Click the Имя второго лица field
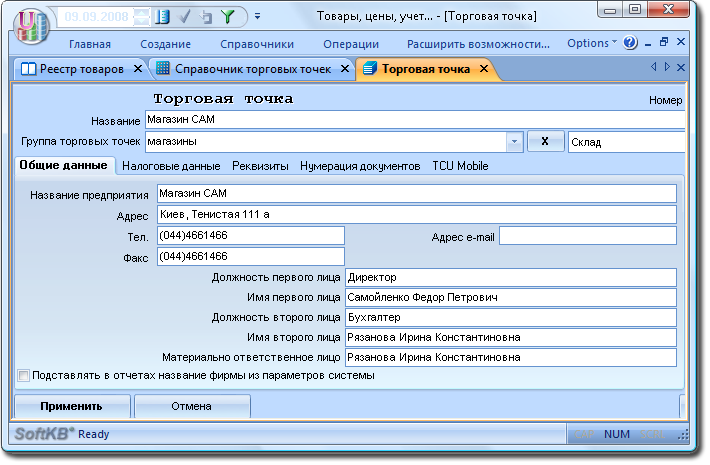Viewport: 710px width, 465px height. [511, 337]
